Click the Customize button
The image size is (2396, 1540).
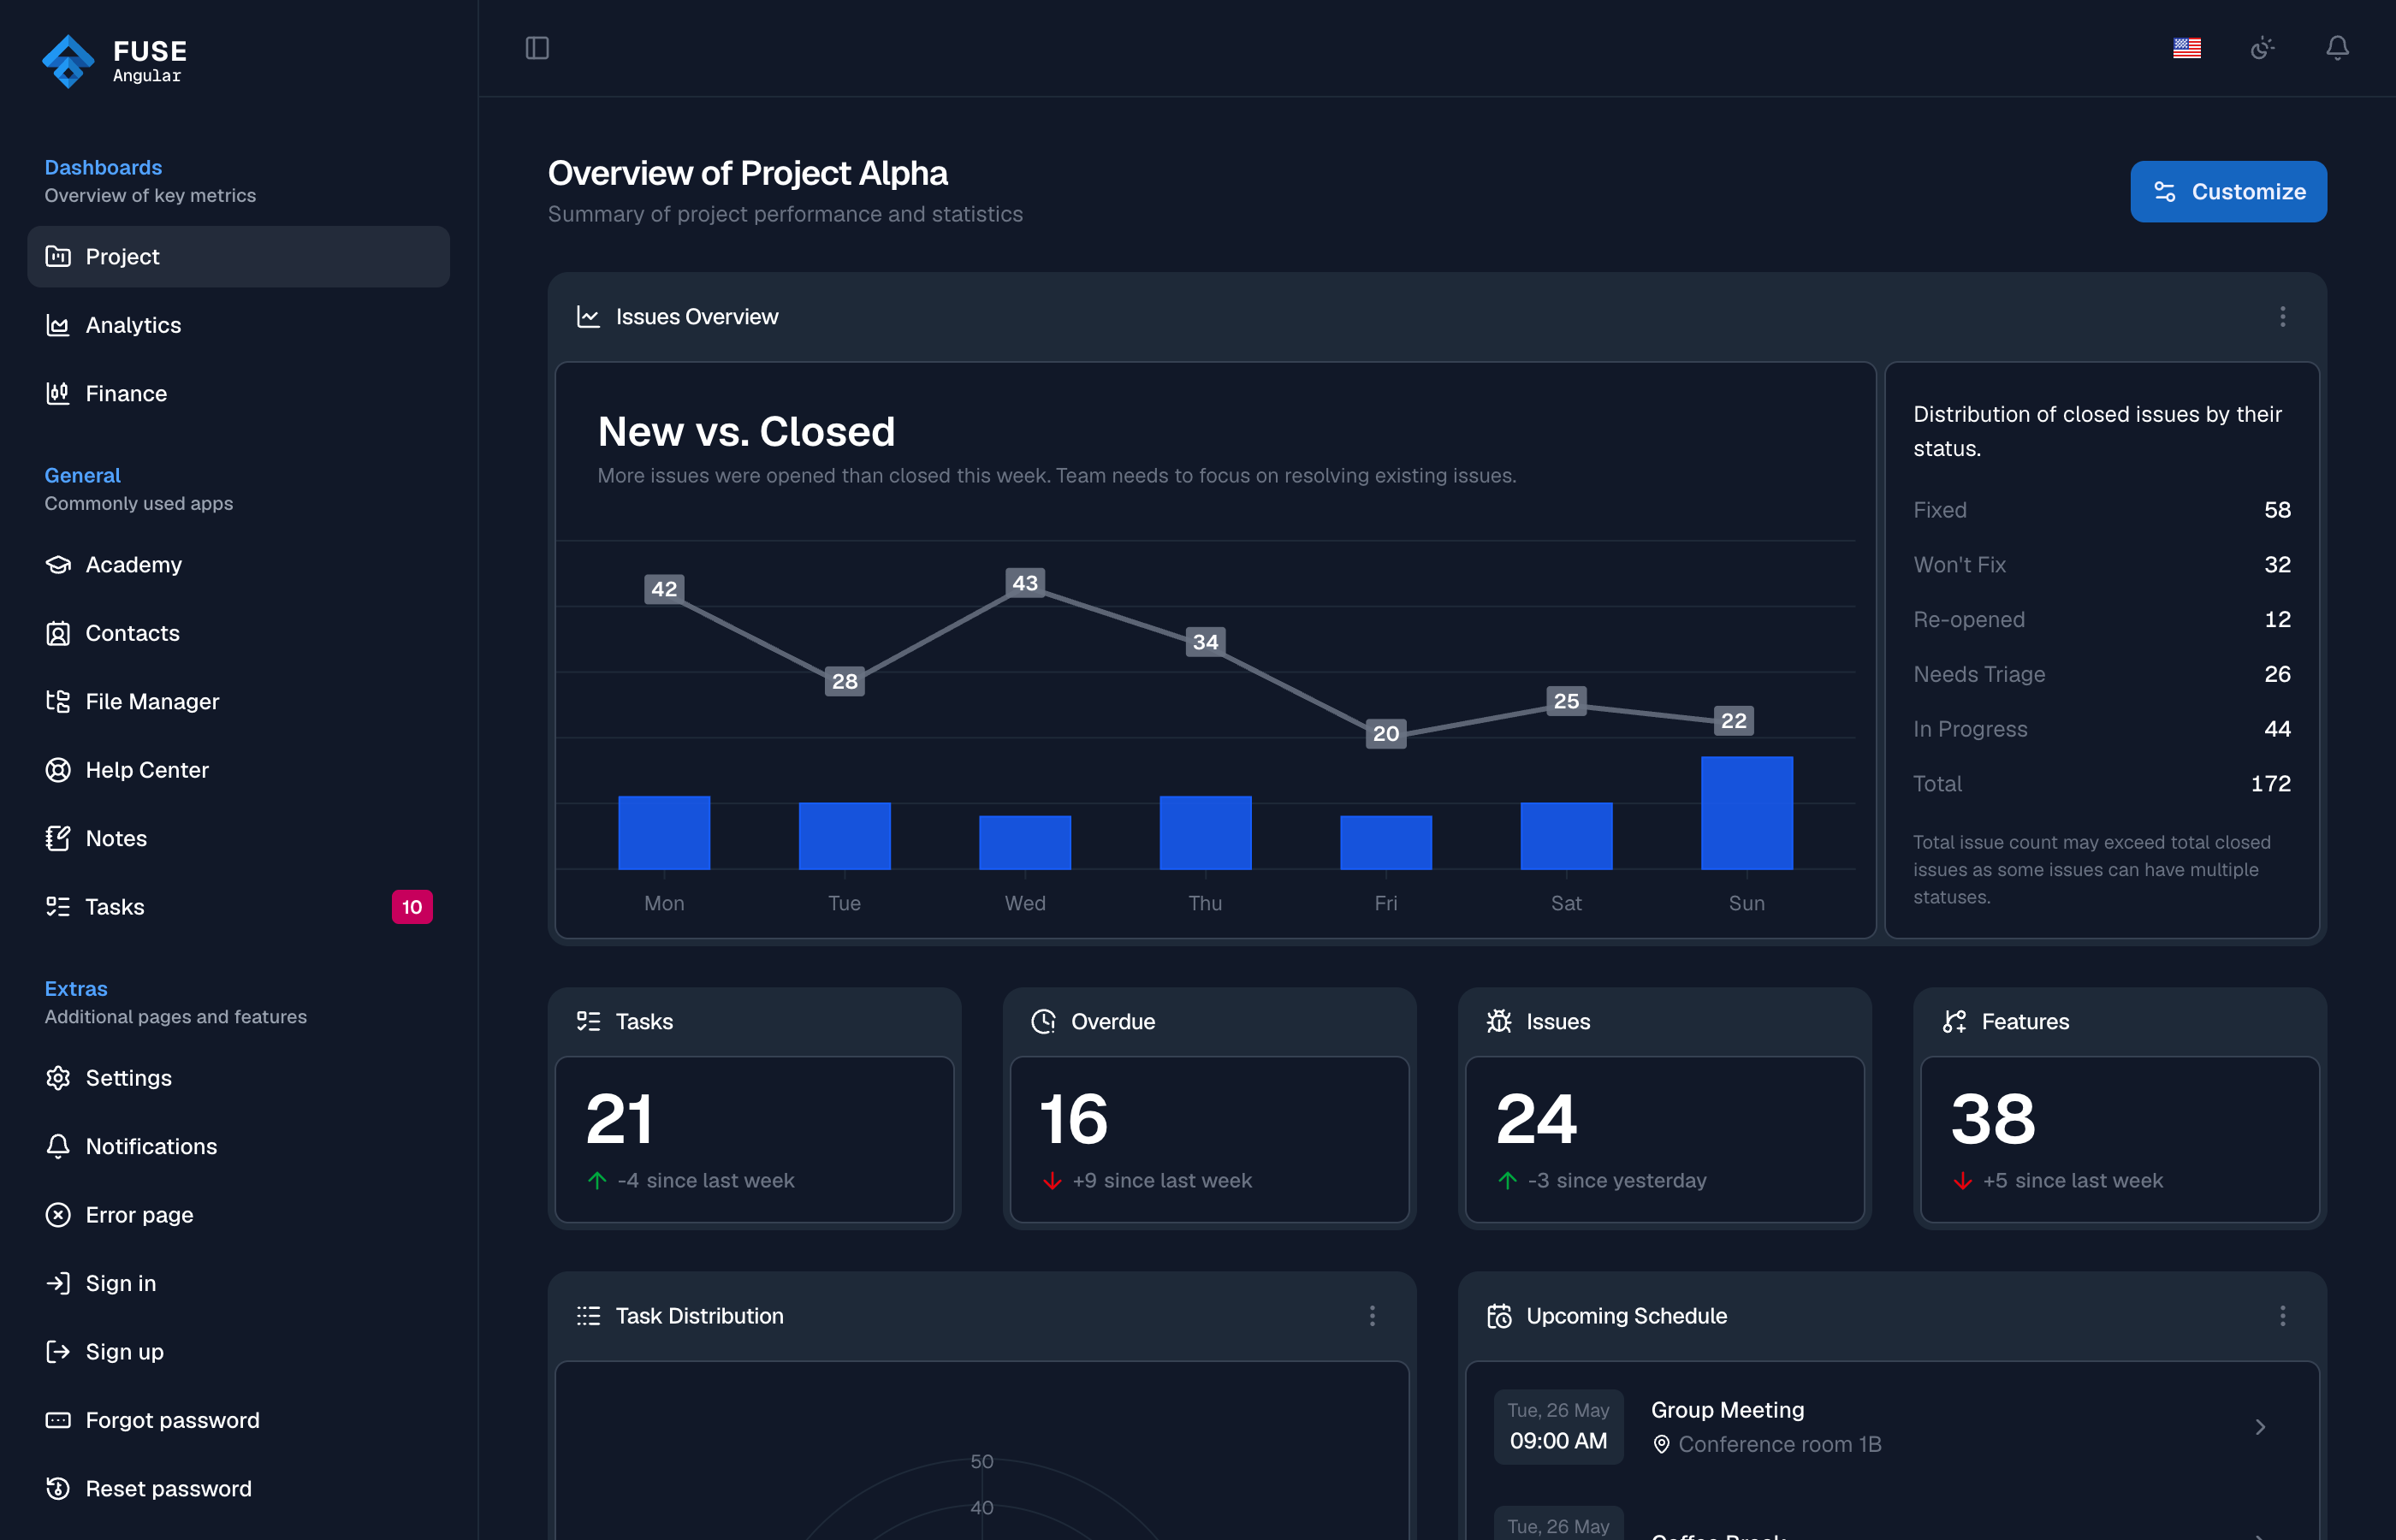click(2228, 191)
